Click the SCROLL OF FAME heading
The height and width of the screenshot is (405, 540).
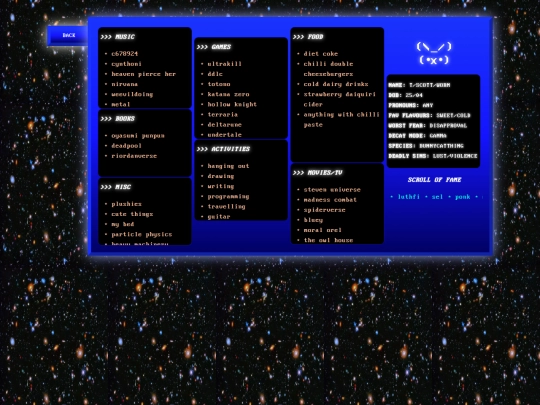click(434, 180)
